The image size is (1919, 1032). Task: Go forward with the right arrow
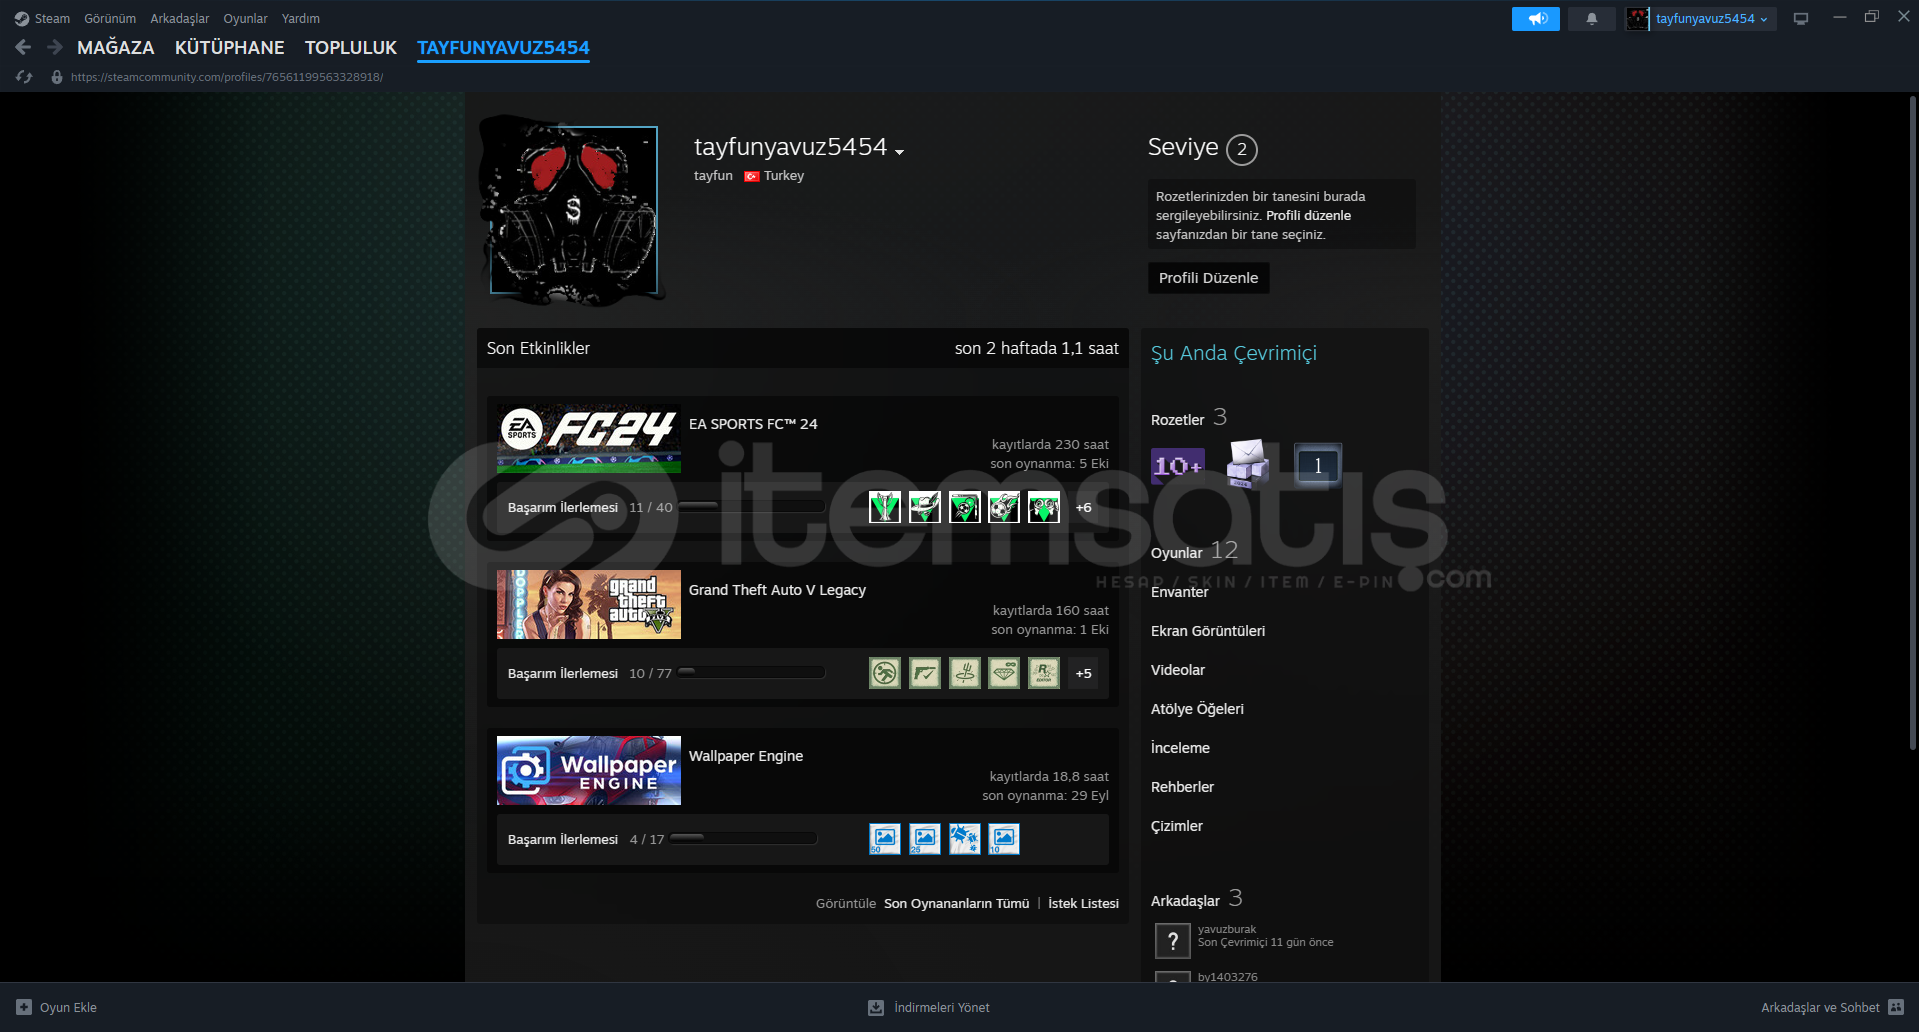point(55,47)
